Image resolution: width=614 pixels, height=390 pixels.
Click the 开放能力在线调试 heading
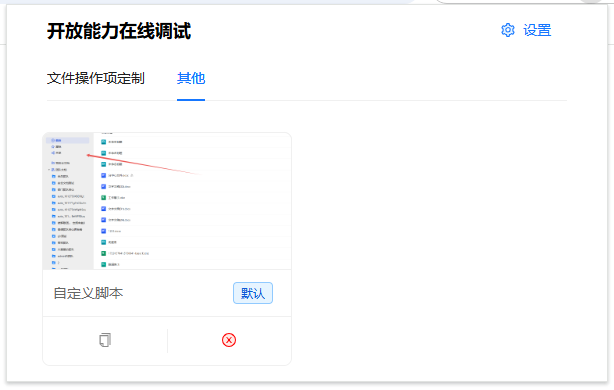119,31
